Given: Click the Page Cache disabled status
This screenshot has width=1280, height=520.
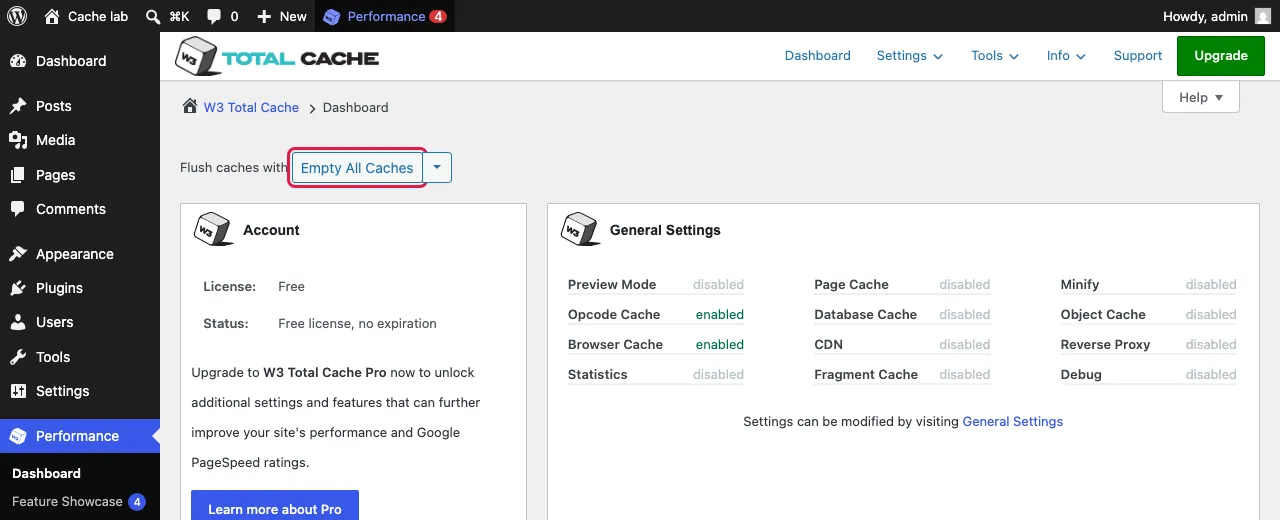Looking at the screenshot, I should (x=965, y=284).
